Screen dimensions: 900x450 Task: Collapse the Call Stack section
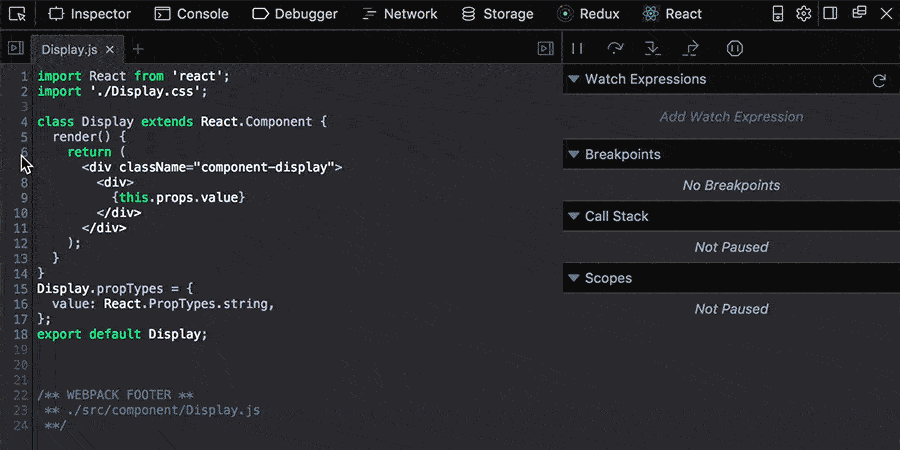(574, 217)
